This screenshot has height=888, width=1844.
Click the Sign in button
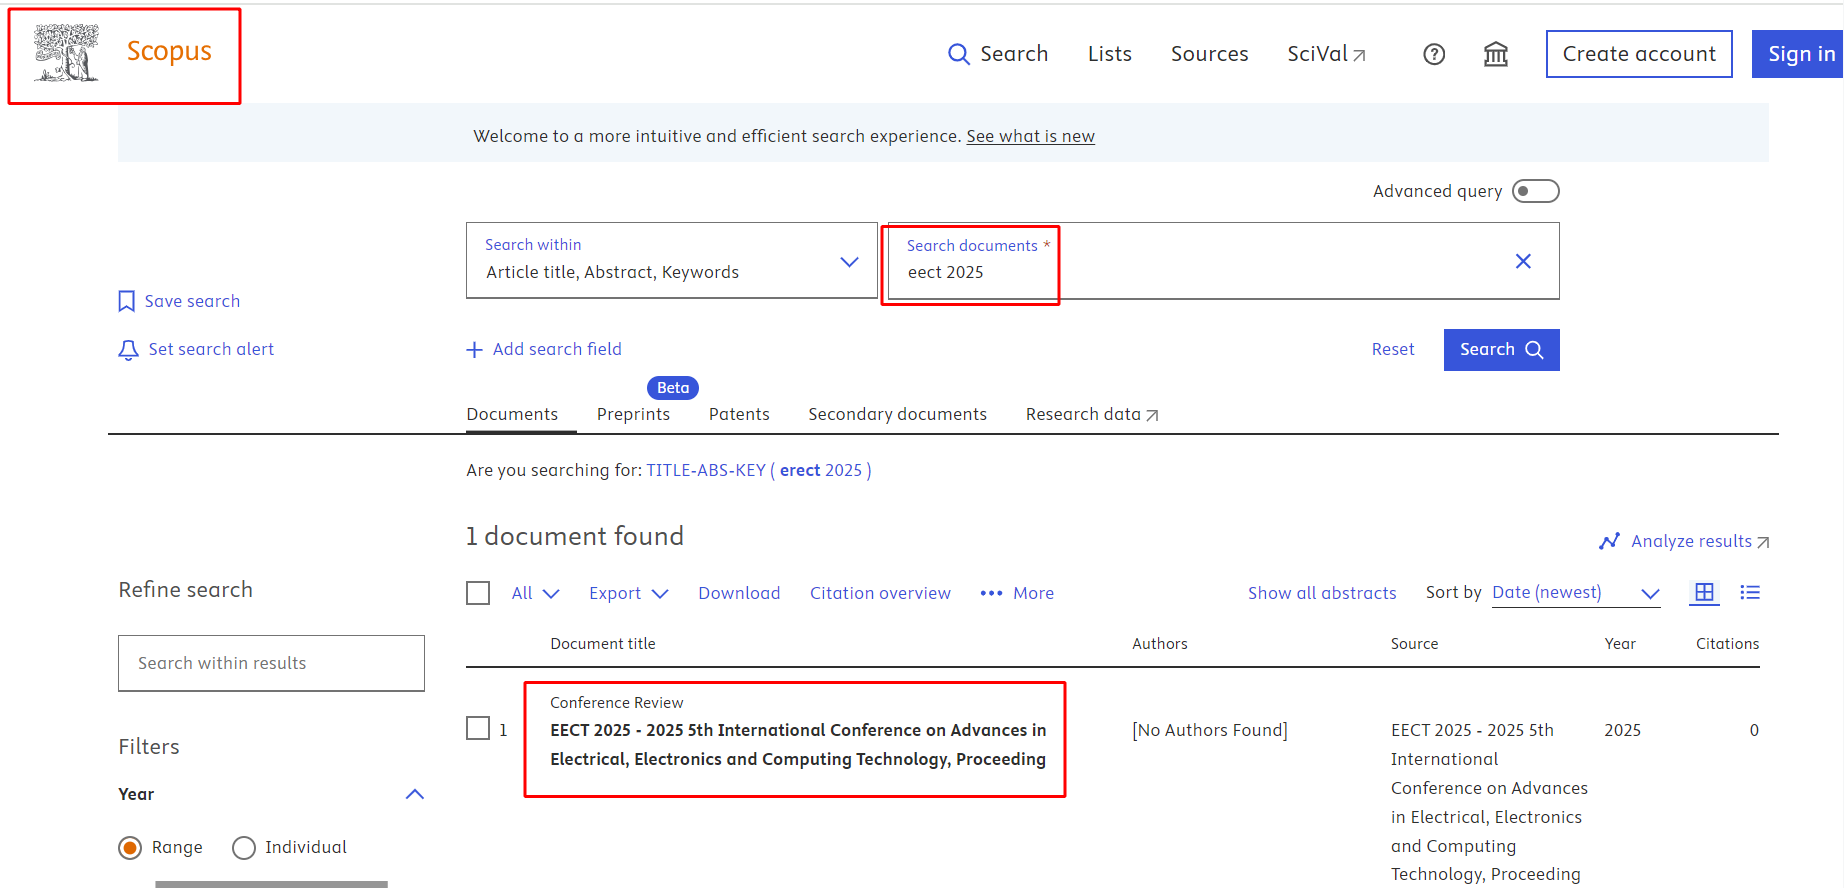click(x=1798, y=54)
